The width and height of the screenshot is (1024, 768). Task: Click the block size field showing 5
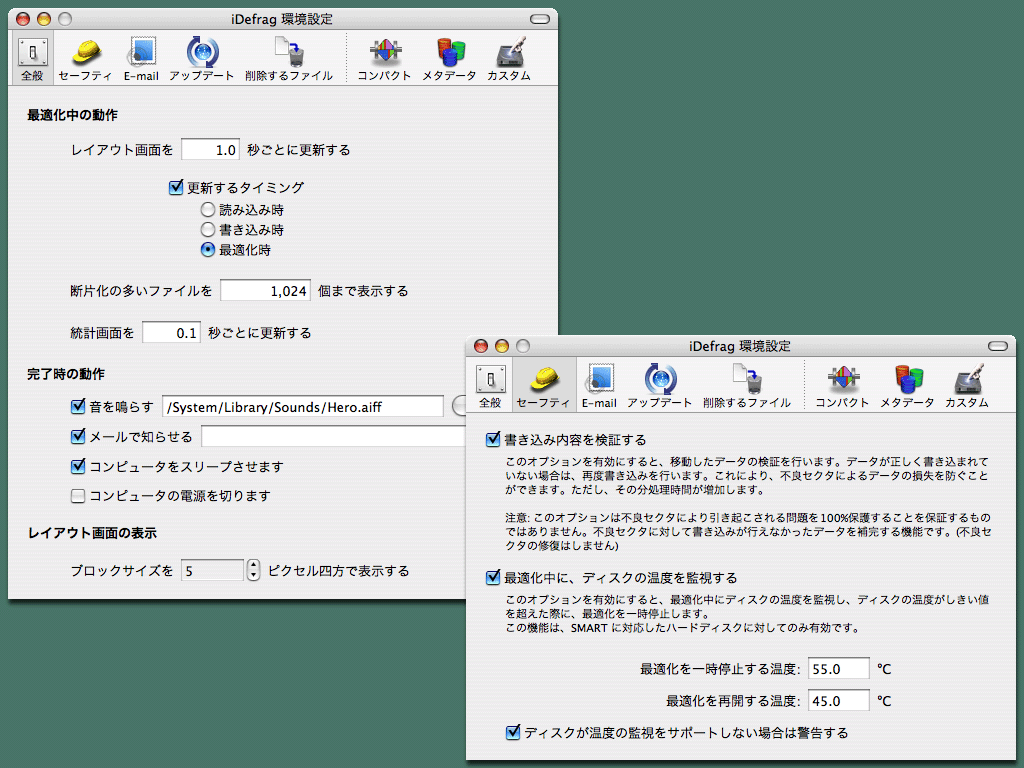(x=212, y=570)
